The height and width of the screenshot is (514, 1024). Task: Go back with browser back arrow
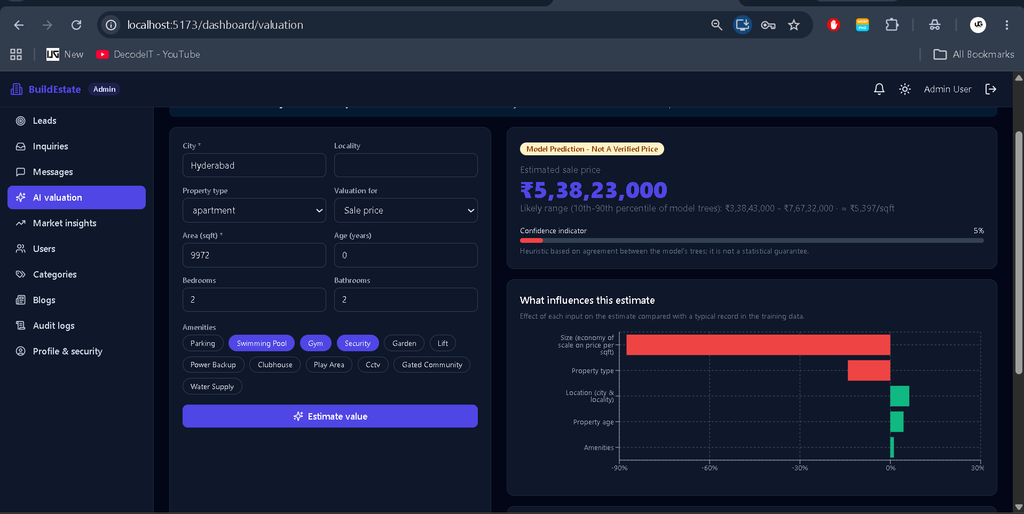(x=19, y=25)
